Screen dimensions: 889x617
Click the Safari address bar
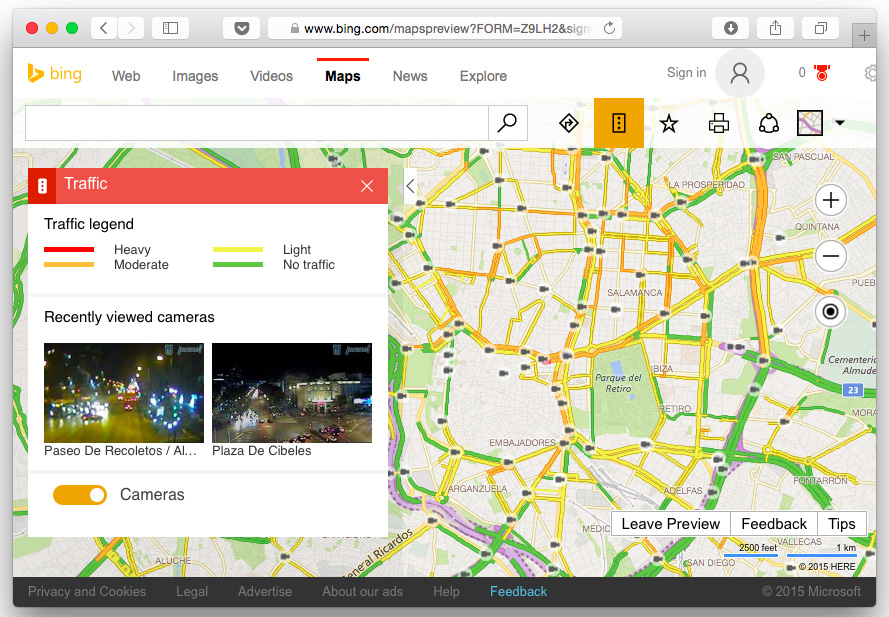tap(444, 28)
